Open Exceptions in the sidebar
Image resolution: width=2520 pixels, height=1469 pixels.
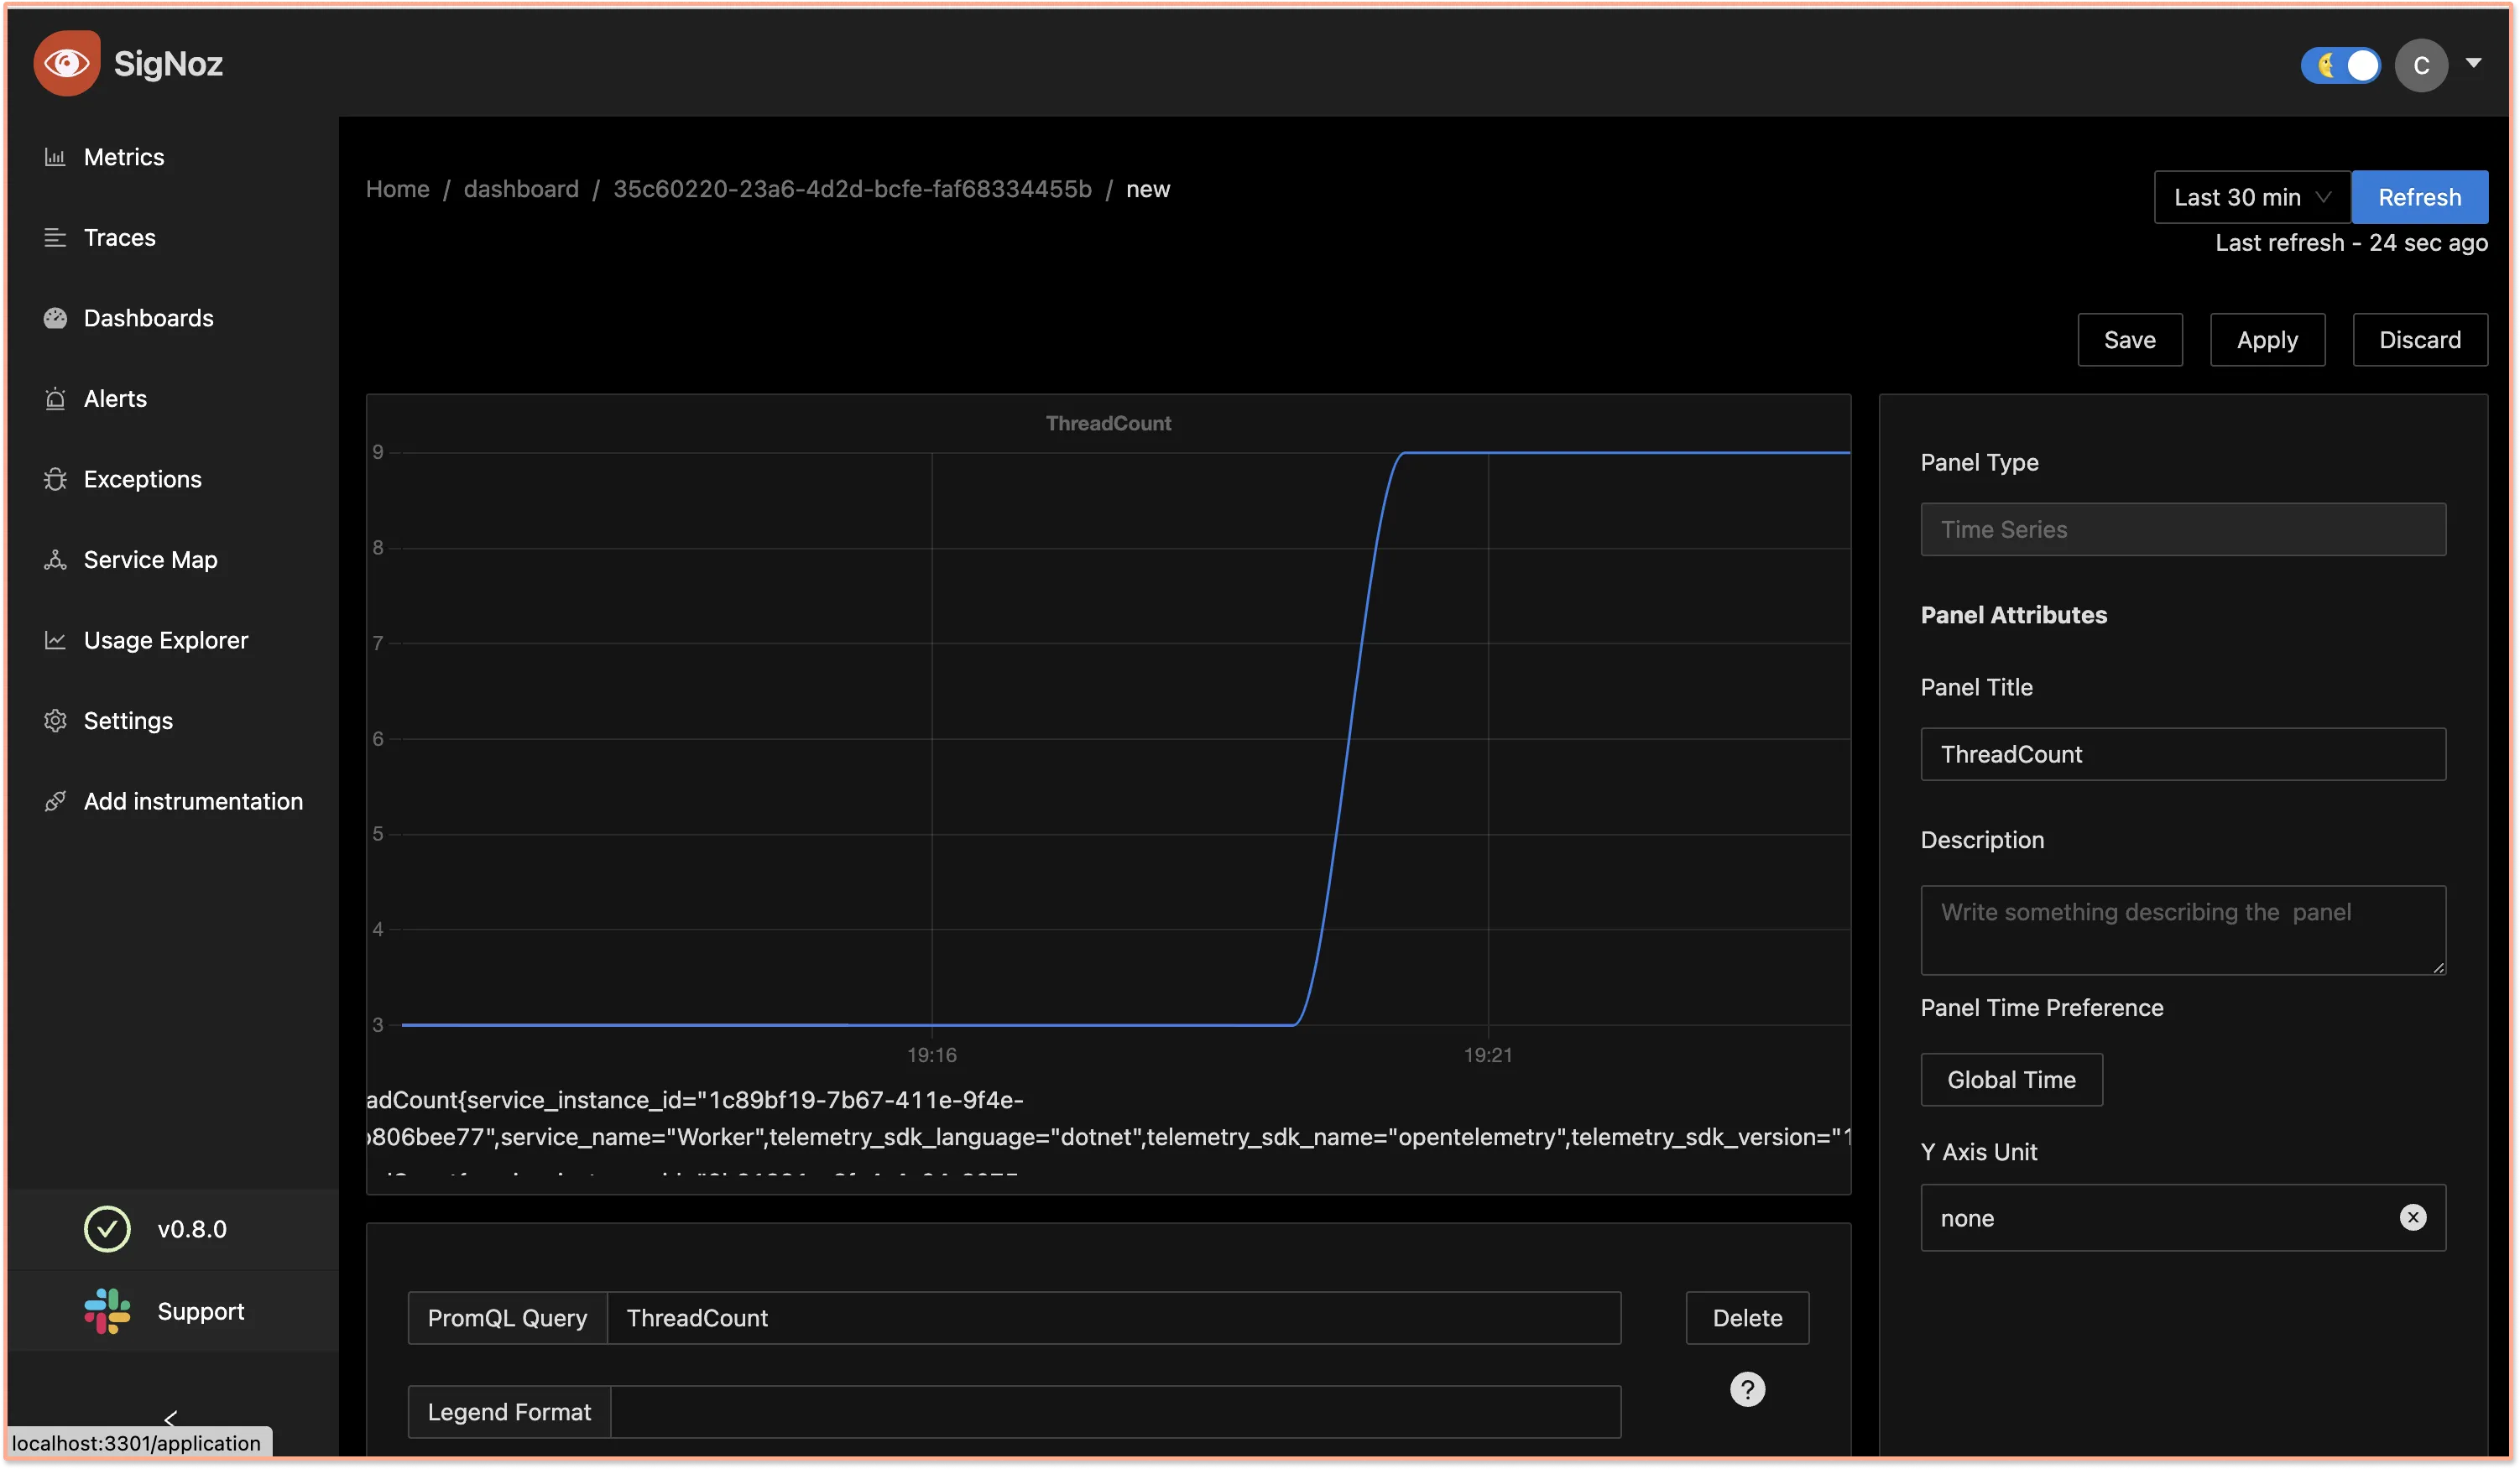(143, 479)
